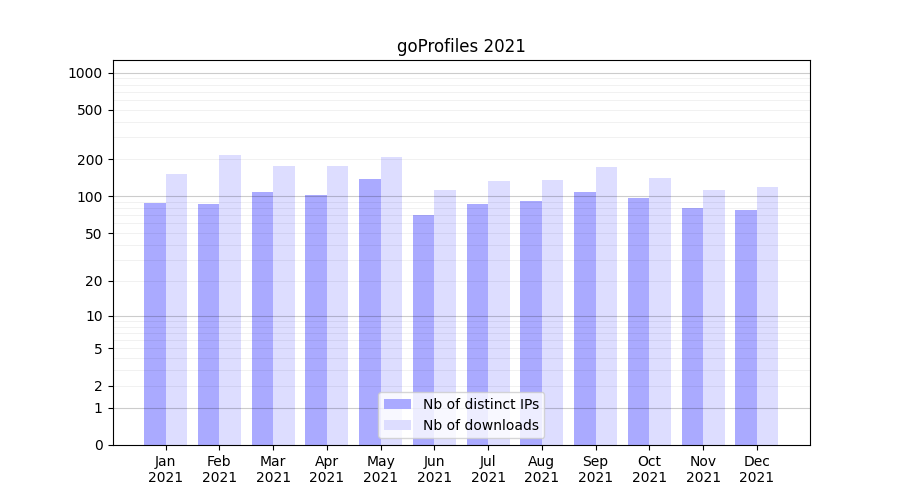
Task: Click the '10' y-axis tick label
Action: tap(95, 316)
